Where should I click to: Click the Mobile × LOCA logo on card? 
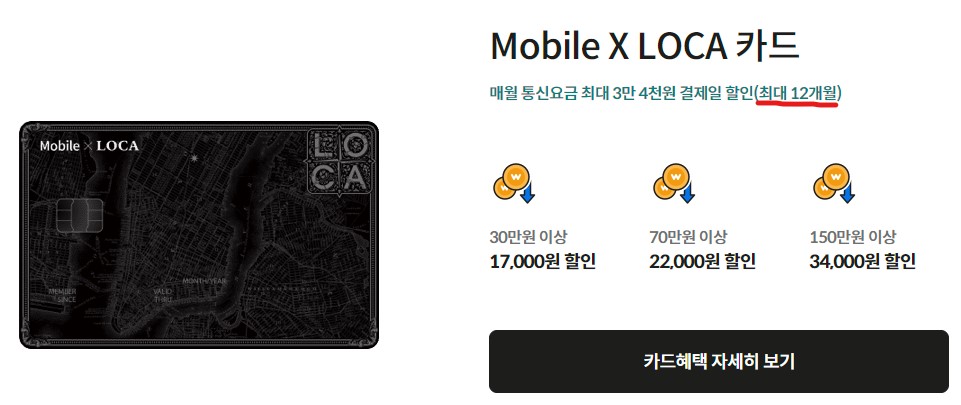click(x=89, y=146)
